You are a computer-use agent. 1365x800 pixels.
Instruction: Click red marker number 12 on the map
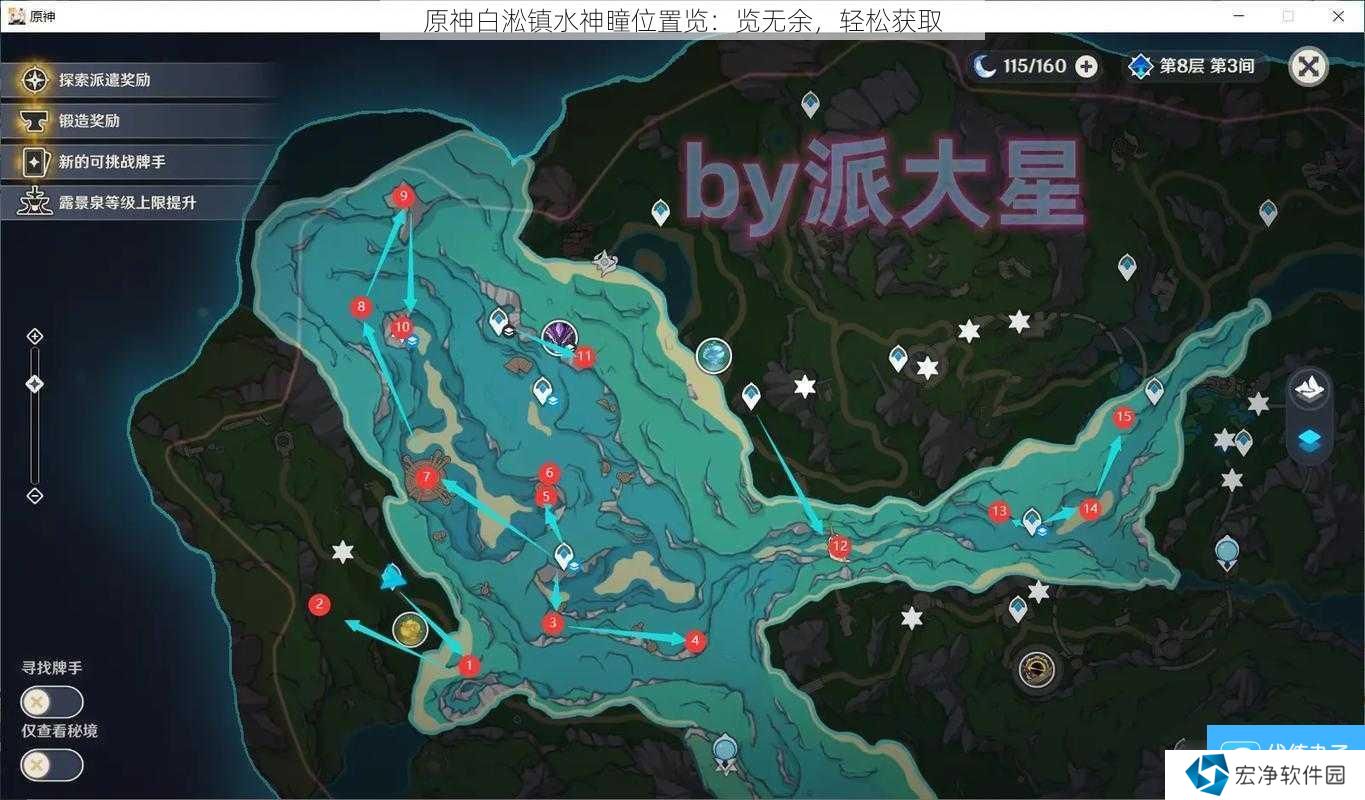(x=839, y=546)
